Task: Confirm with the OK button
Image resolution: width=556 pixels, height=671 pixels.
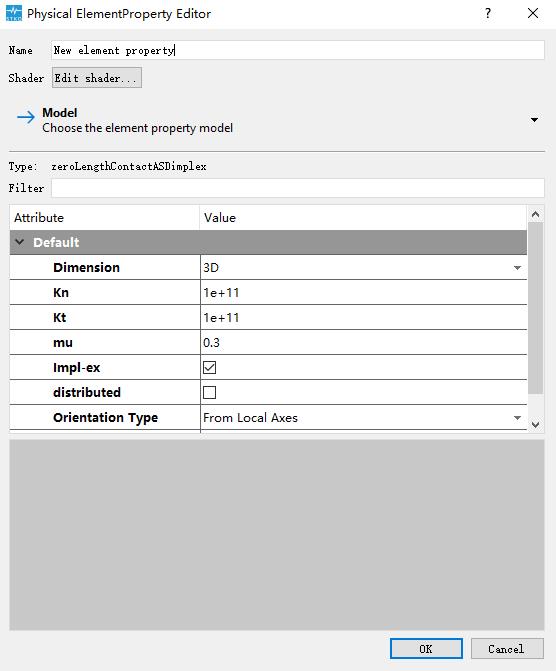Action: (426, 649)
